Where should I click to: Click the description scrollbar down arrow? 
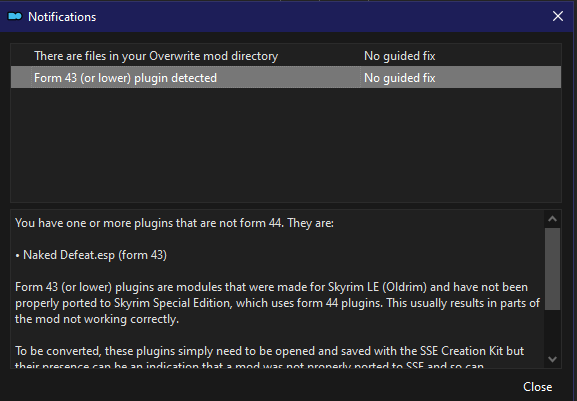[552, 359]
